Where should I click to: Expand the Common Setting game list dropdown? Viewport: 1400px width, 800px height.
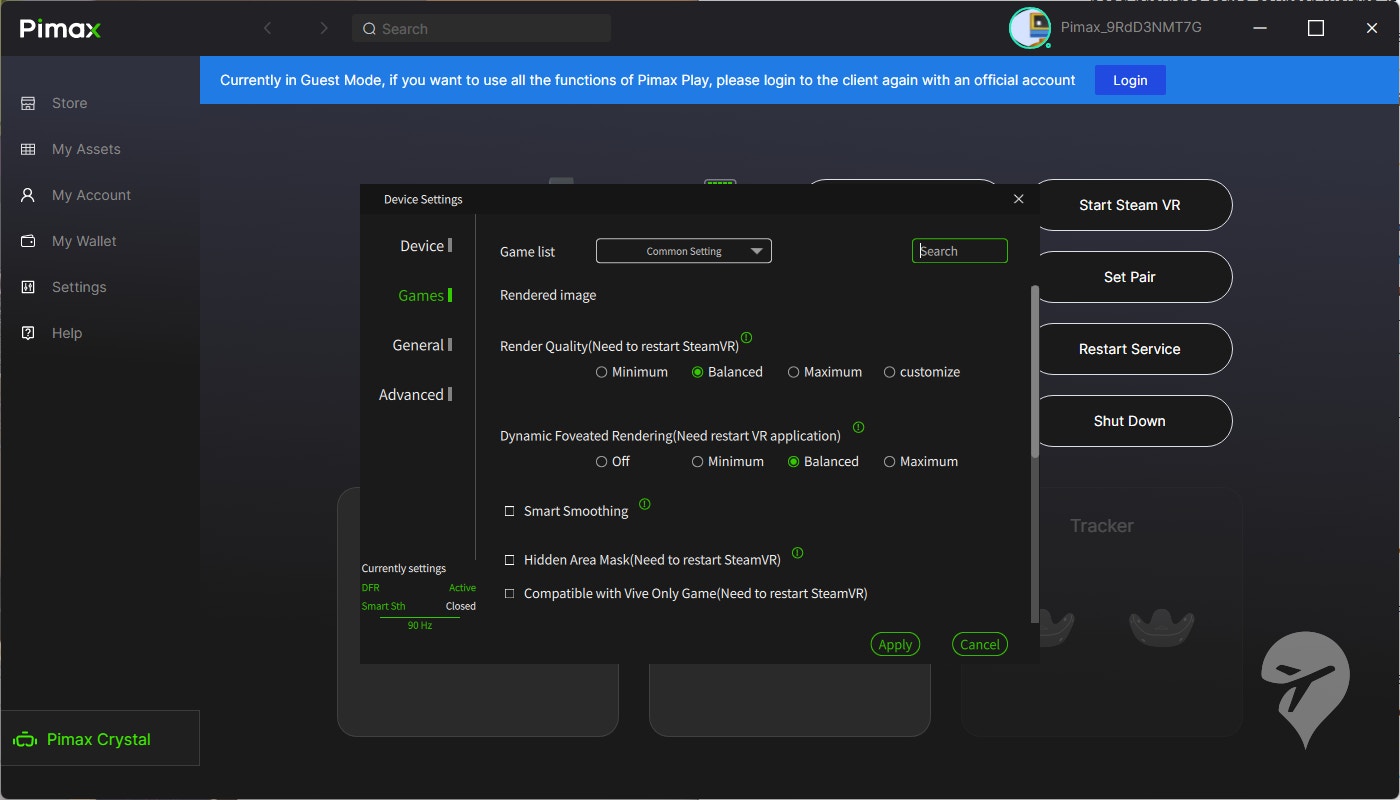coord(684,251)
